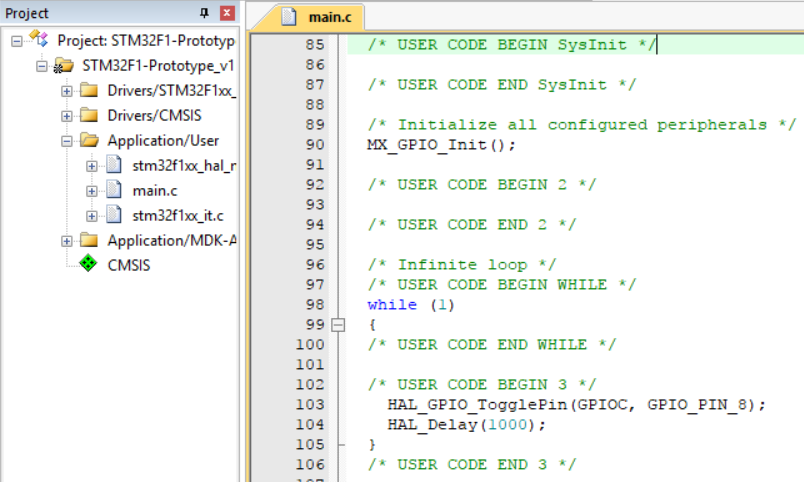
Task: Click line number 90 in the gutter
Action: [x=315, y=145]
